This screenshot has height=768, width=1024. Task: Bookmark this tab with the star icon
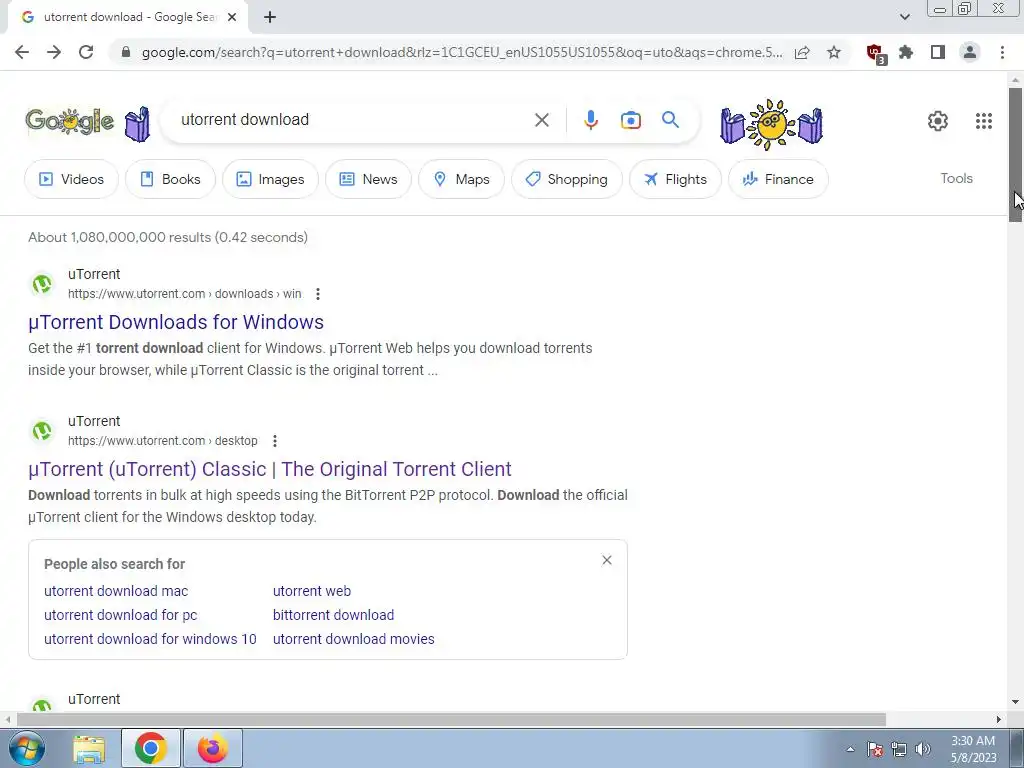[x=834, y=52]
